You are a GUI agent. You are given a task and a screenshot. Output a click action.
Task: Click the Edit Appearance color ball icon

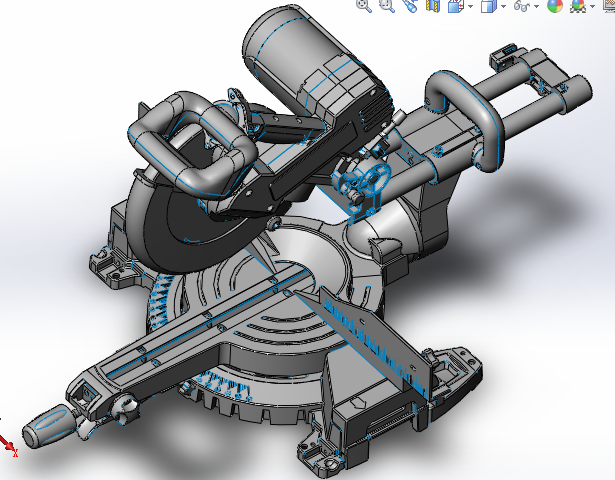click(555, 5)
